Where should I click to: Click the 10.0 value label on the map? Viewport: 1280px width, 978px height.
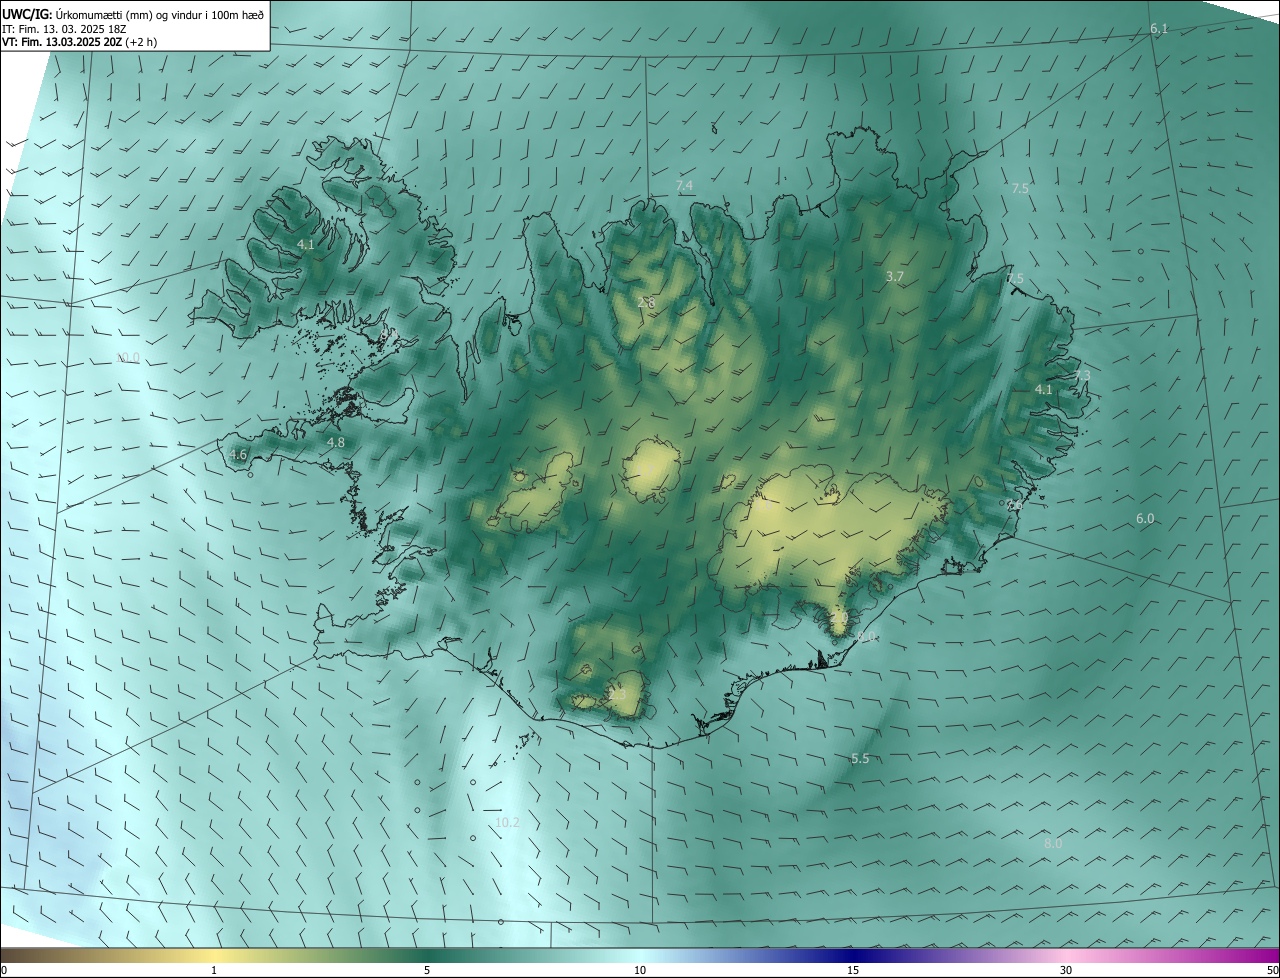pyautogui.click(x=128, y=358)
